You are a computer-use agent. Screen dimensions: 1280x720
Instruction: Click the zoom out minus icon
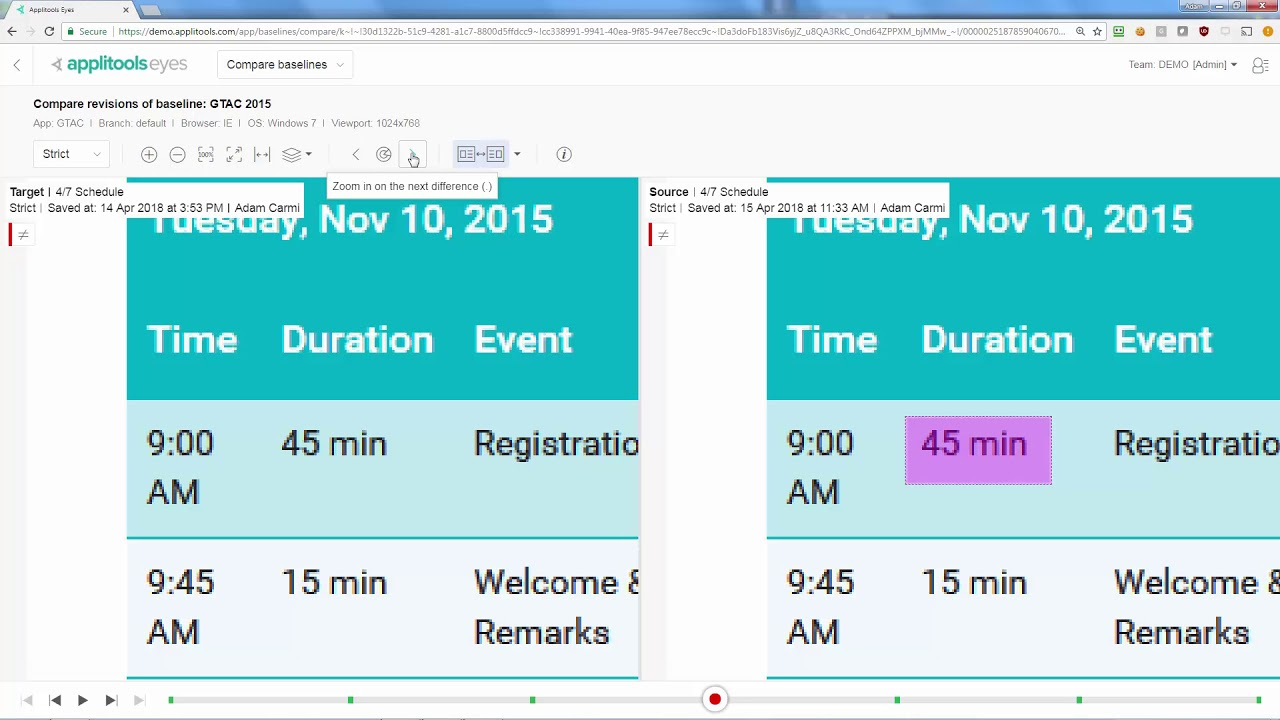pos(177,154)
